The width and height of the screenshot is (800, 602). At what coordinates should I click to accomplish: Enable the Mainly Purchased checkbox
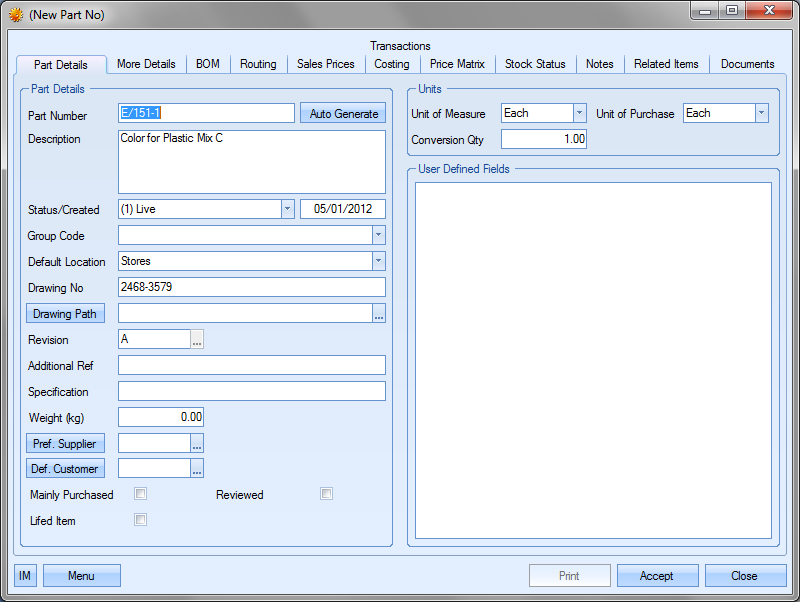(x=141, y=494)
